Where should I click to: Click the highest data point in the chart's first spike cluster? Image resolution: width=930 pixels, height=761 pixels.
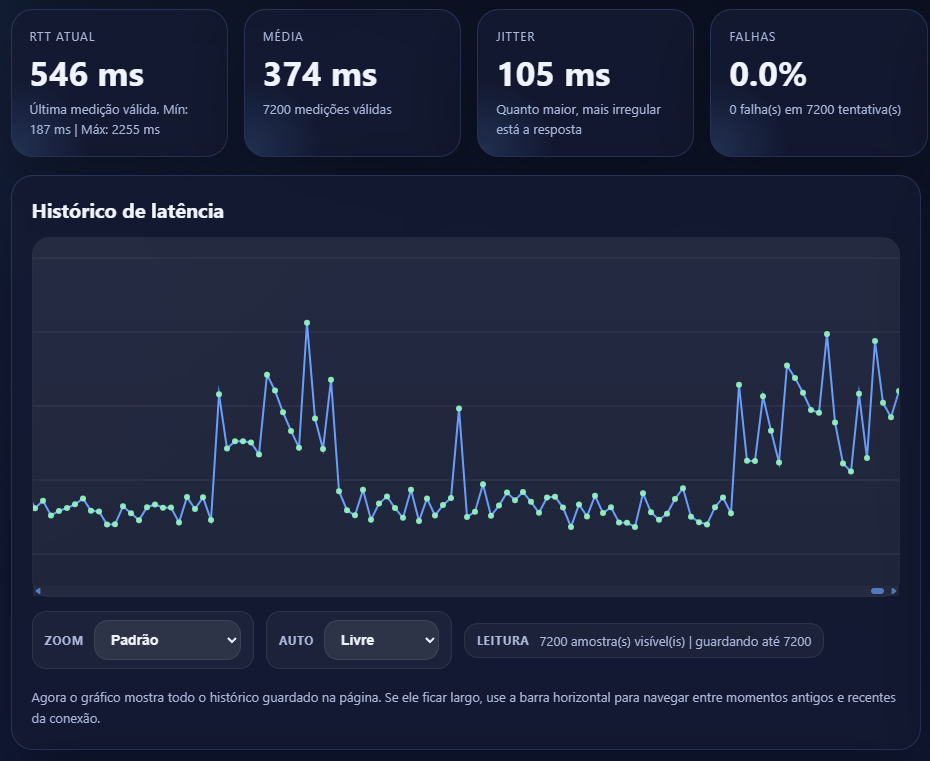pyautogui.click(x=307, y=323)
